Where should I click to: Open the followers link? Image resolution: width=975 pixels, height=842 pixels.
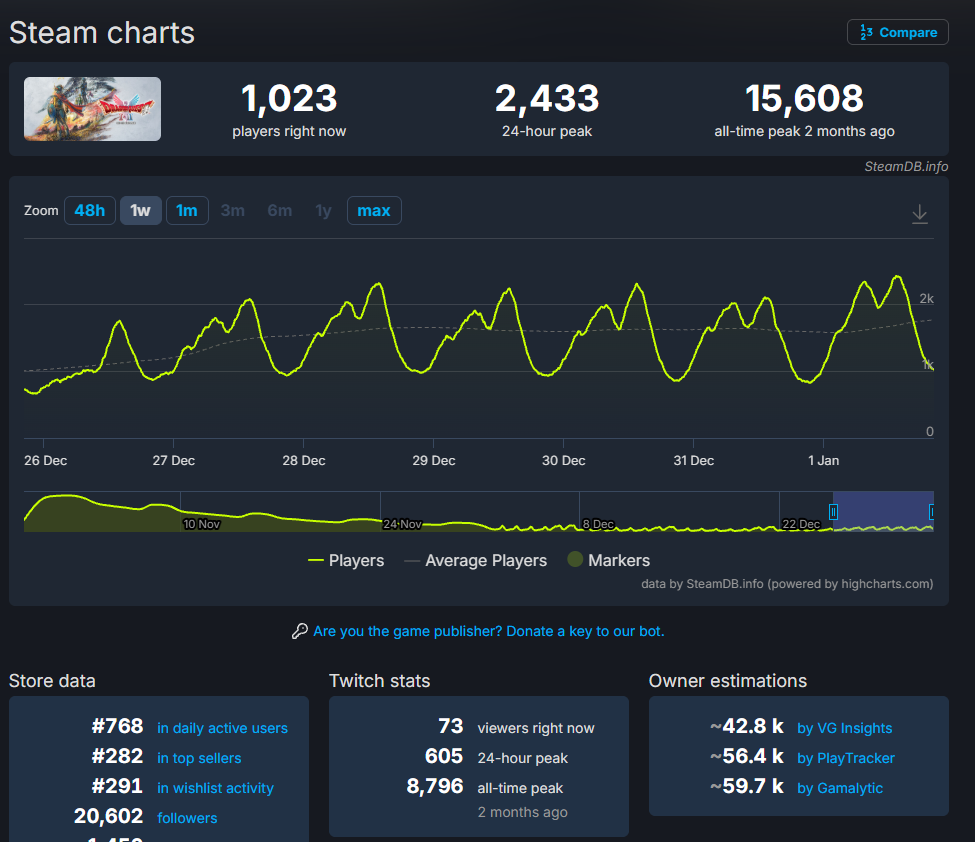[187, 818]
